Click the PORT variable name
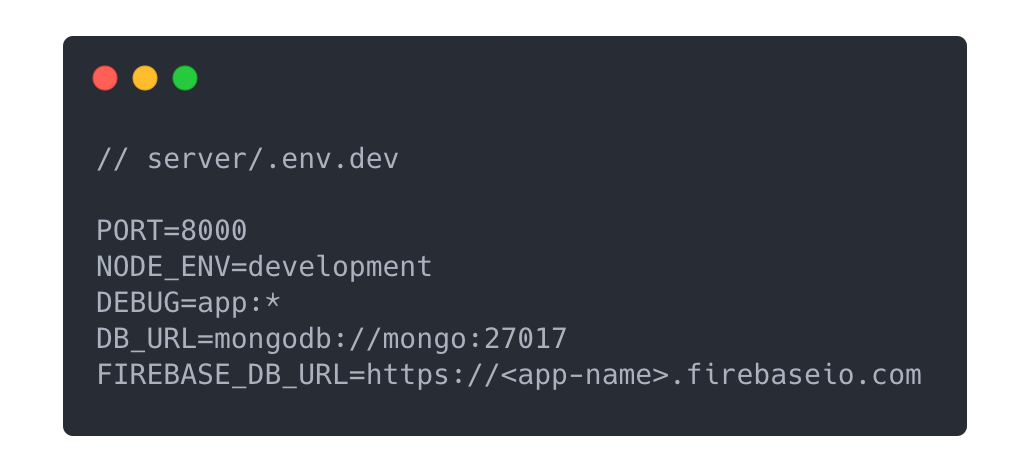Image resolution: width=1030 pixels, height=472 pixels. [x=130, y=231]
